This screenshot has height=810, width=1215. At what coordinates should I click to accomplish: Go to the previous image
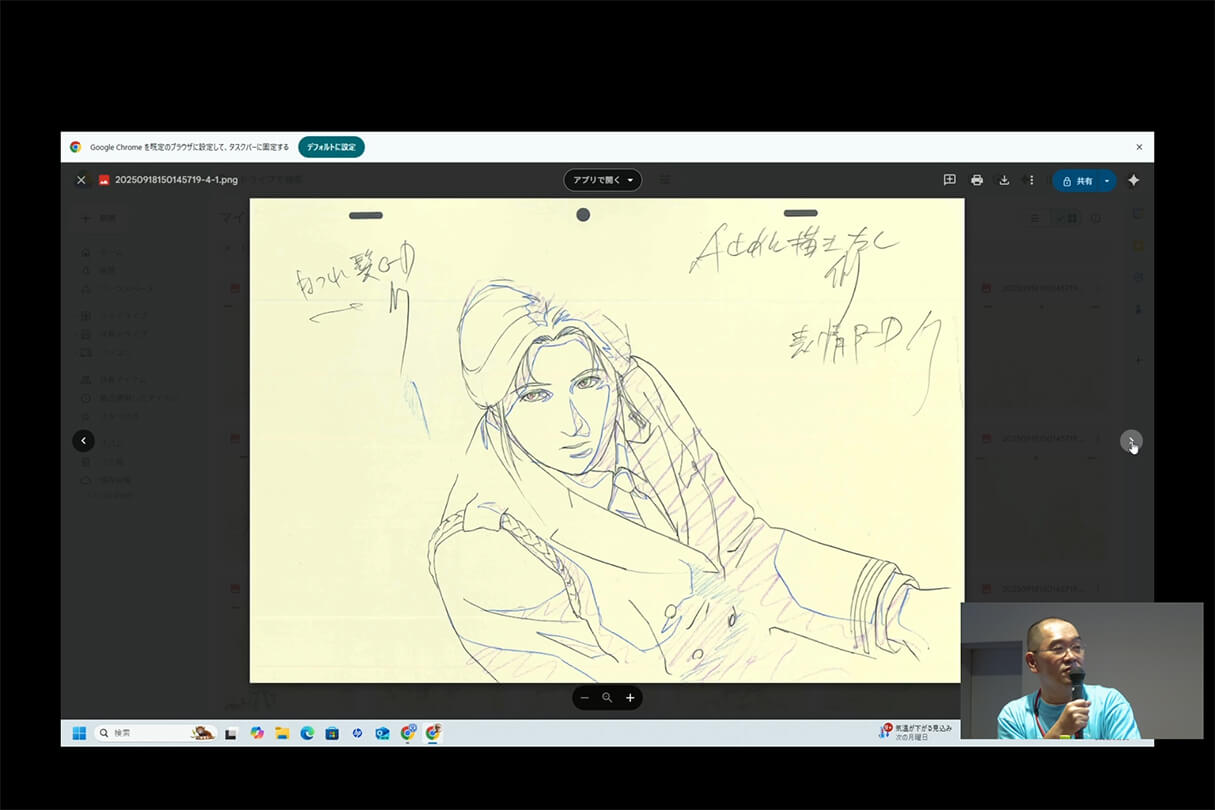coord(83,441)
